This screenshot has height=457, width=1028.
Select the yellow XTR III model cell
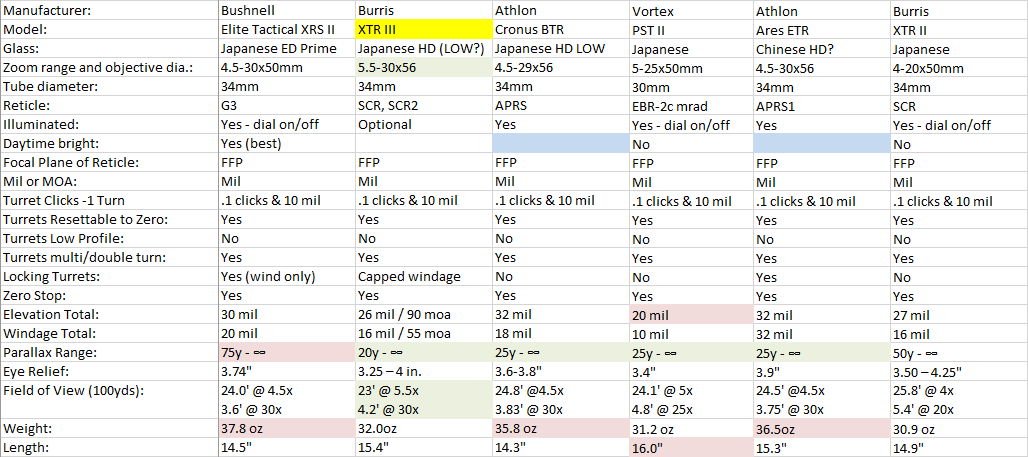424,29
